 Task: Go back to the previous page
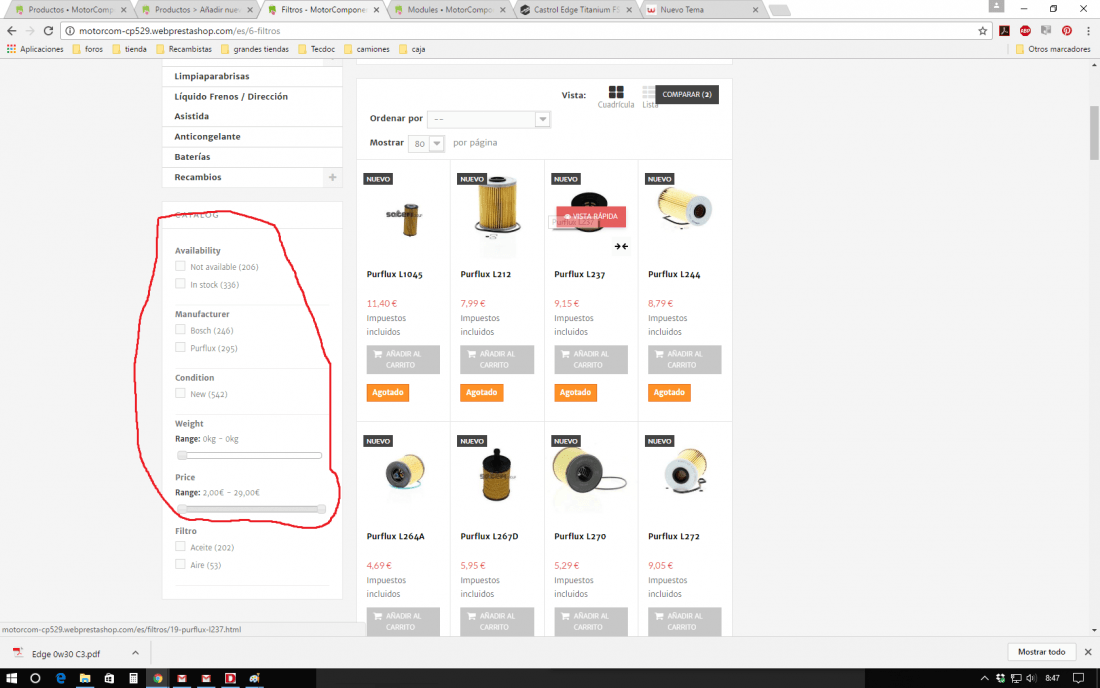(x=12, y=31)
